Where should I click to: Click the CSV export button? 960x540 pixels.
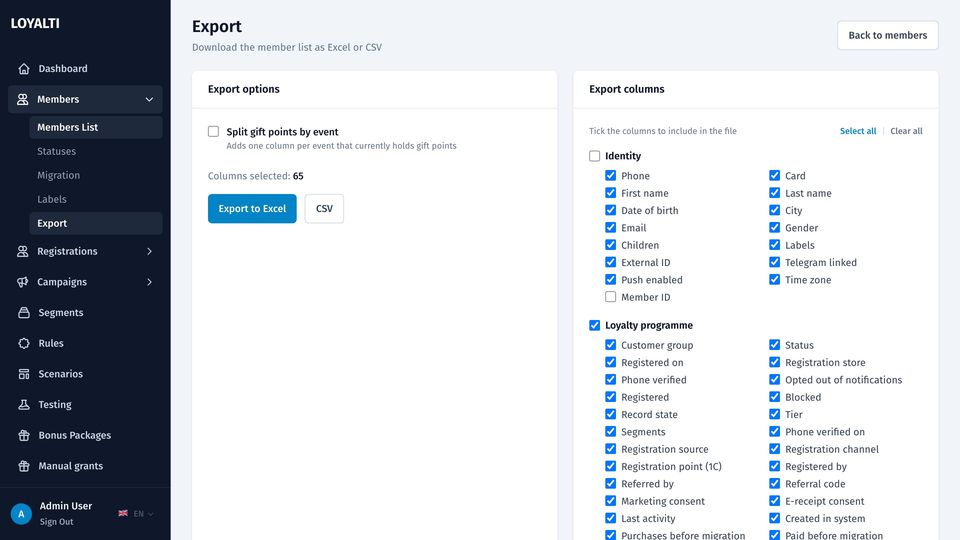[324, 209]
